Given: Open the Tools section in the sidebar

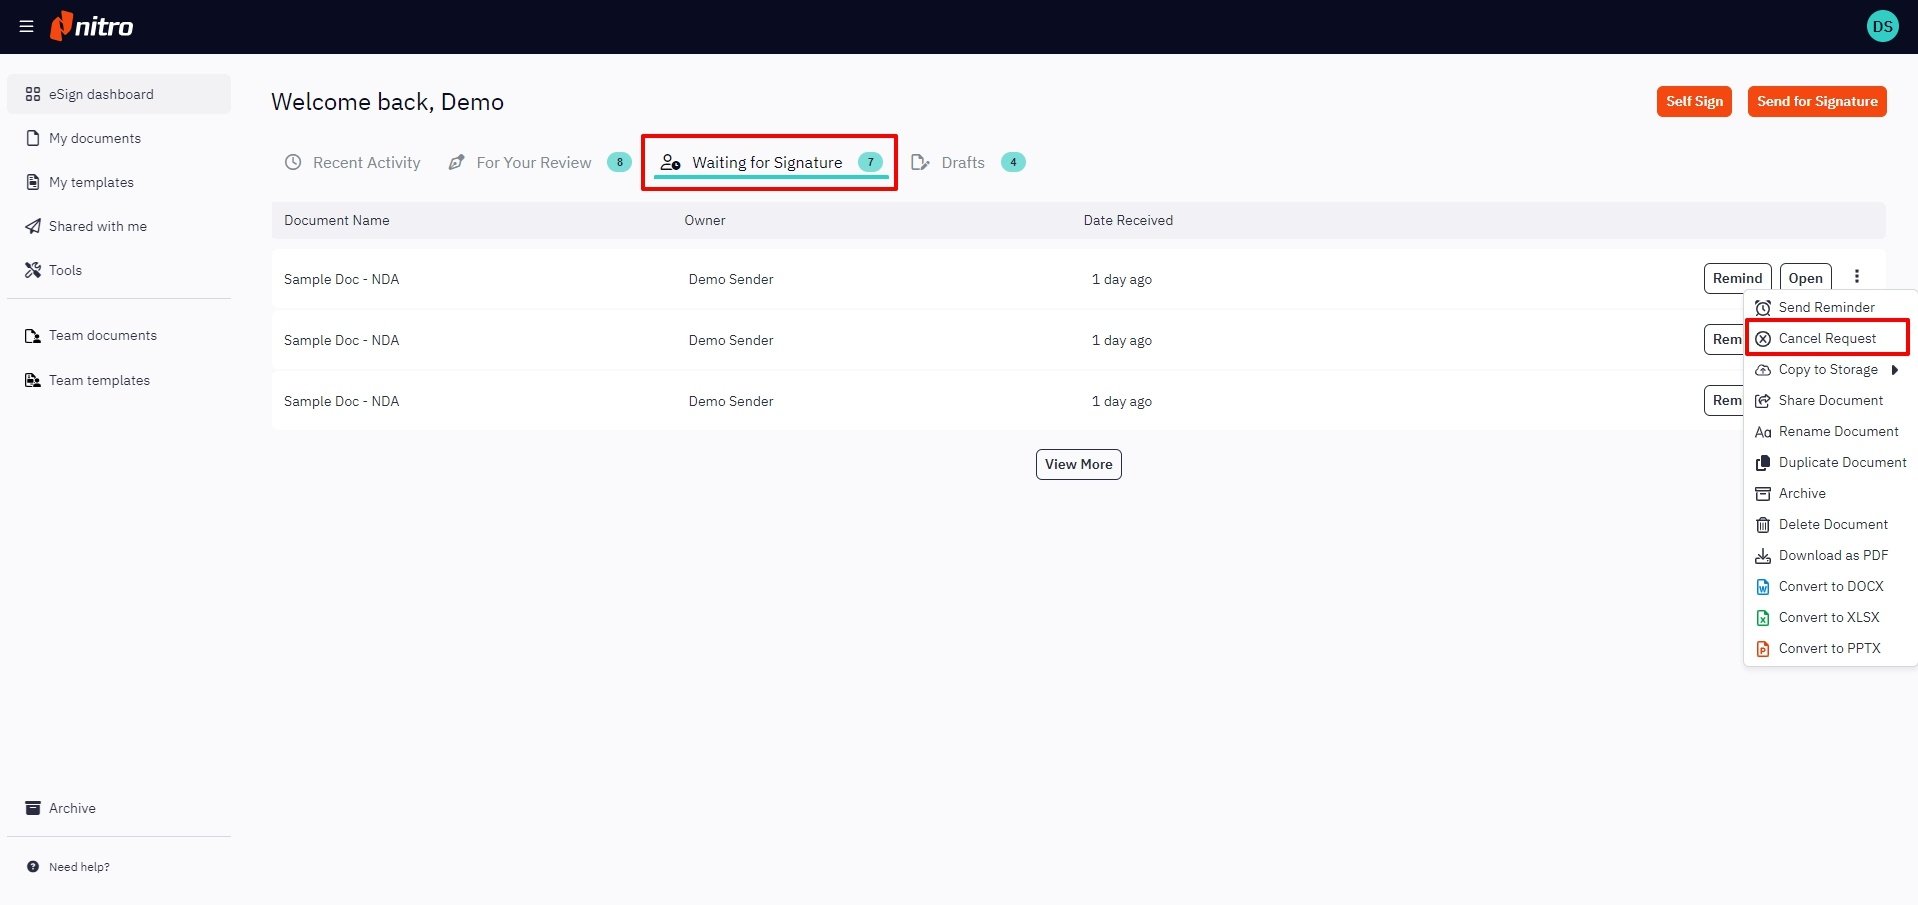Looking at the screenshot, I should point(64,270).
